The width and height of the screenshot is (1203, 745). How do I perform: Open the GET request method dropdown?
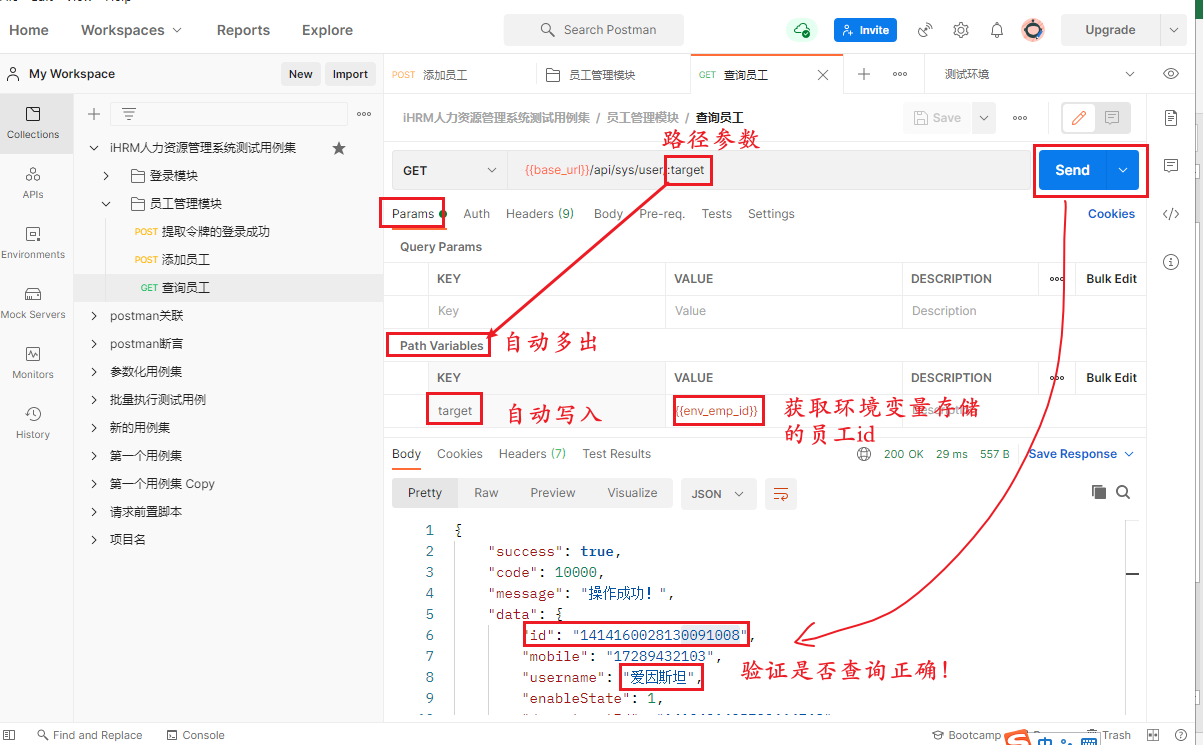coord(449,170)
